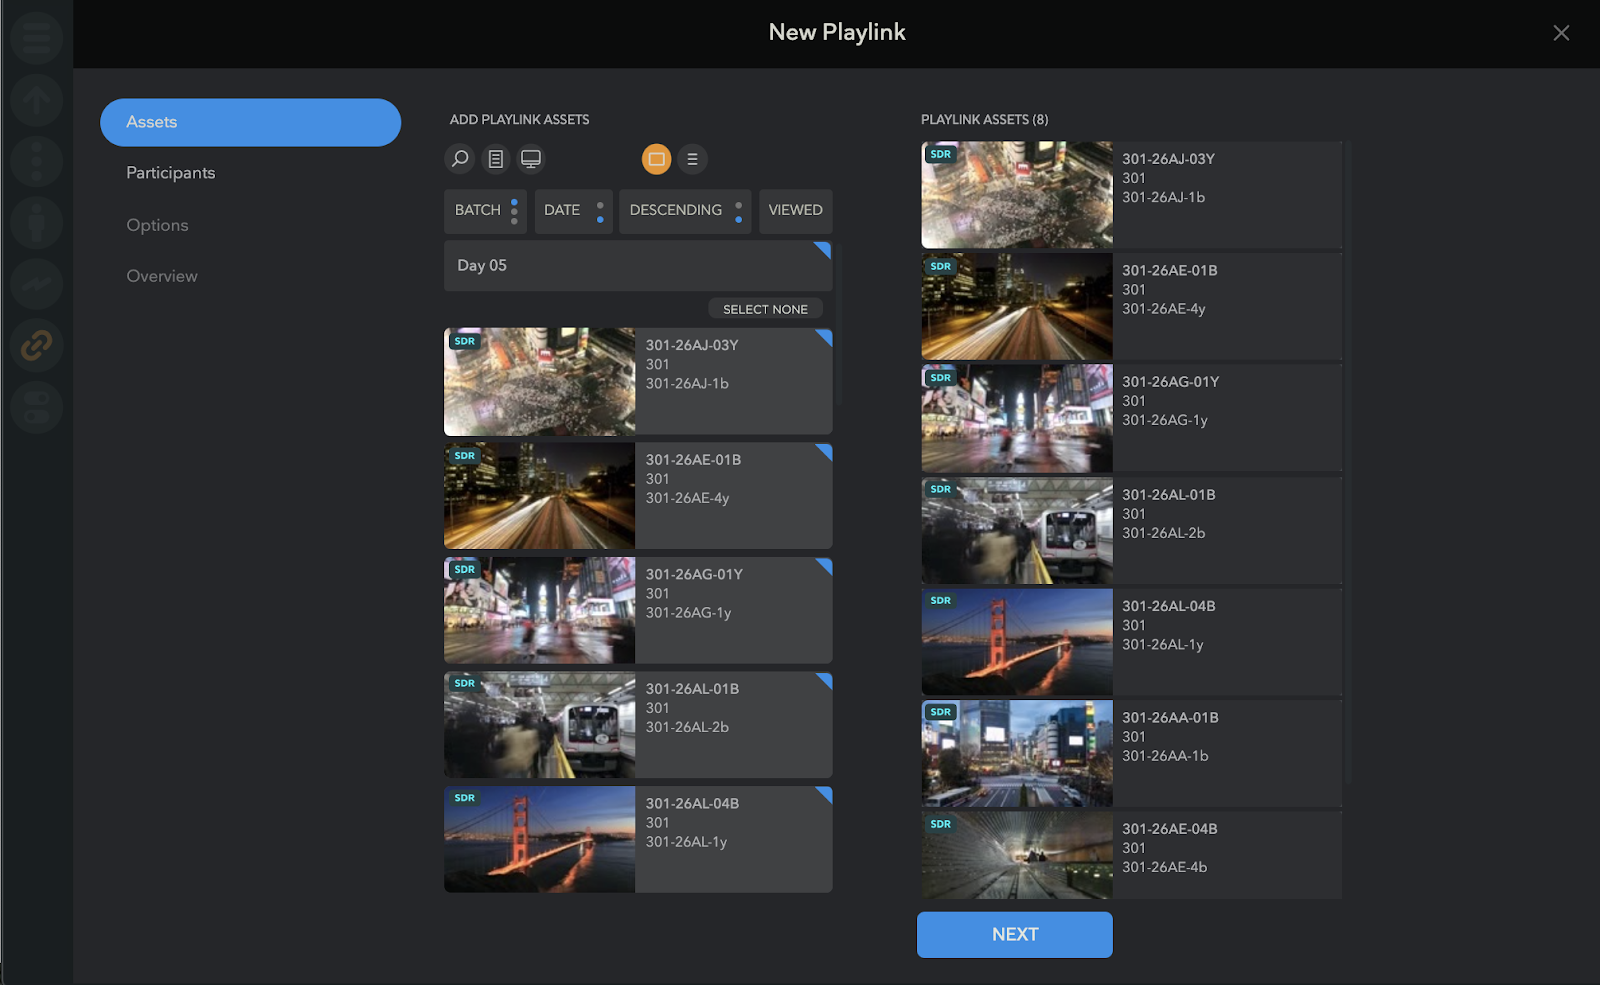Switch to thumbnail grid view

(x=656, y=159)
